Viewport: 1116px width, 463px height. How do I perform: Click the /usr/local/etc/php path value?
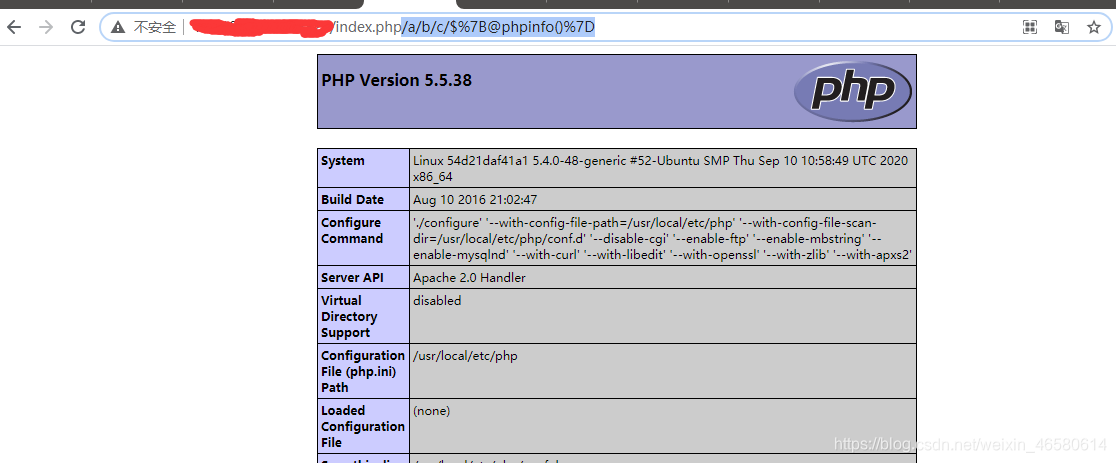[x=465, y=356]
